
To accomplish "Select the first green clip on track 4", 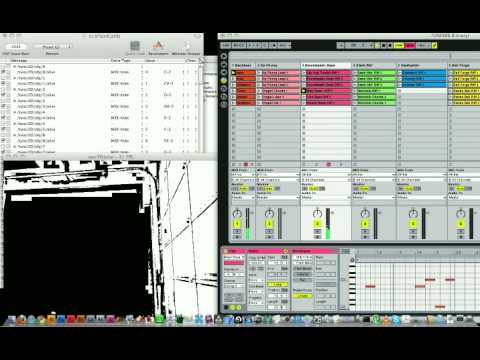I will [377, 73].
